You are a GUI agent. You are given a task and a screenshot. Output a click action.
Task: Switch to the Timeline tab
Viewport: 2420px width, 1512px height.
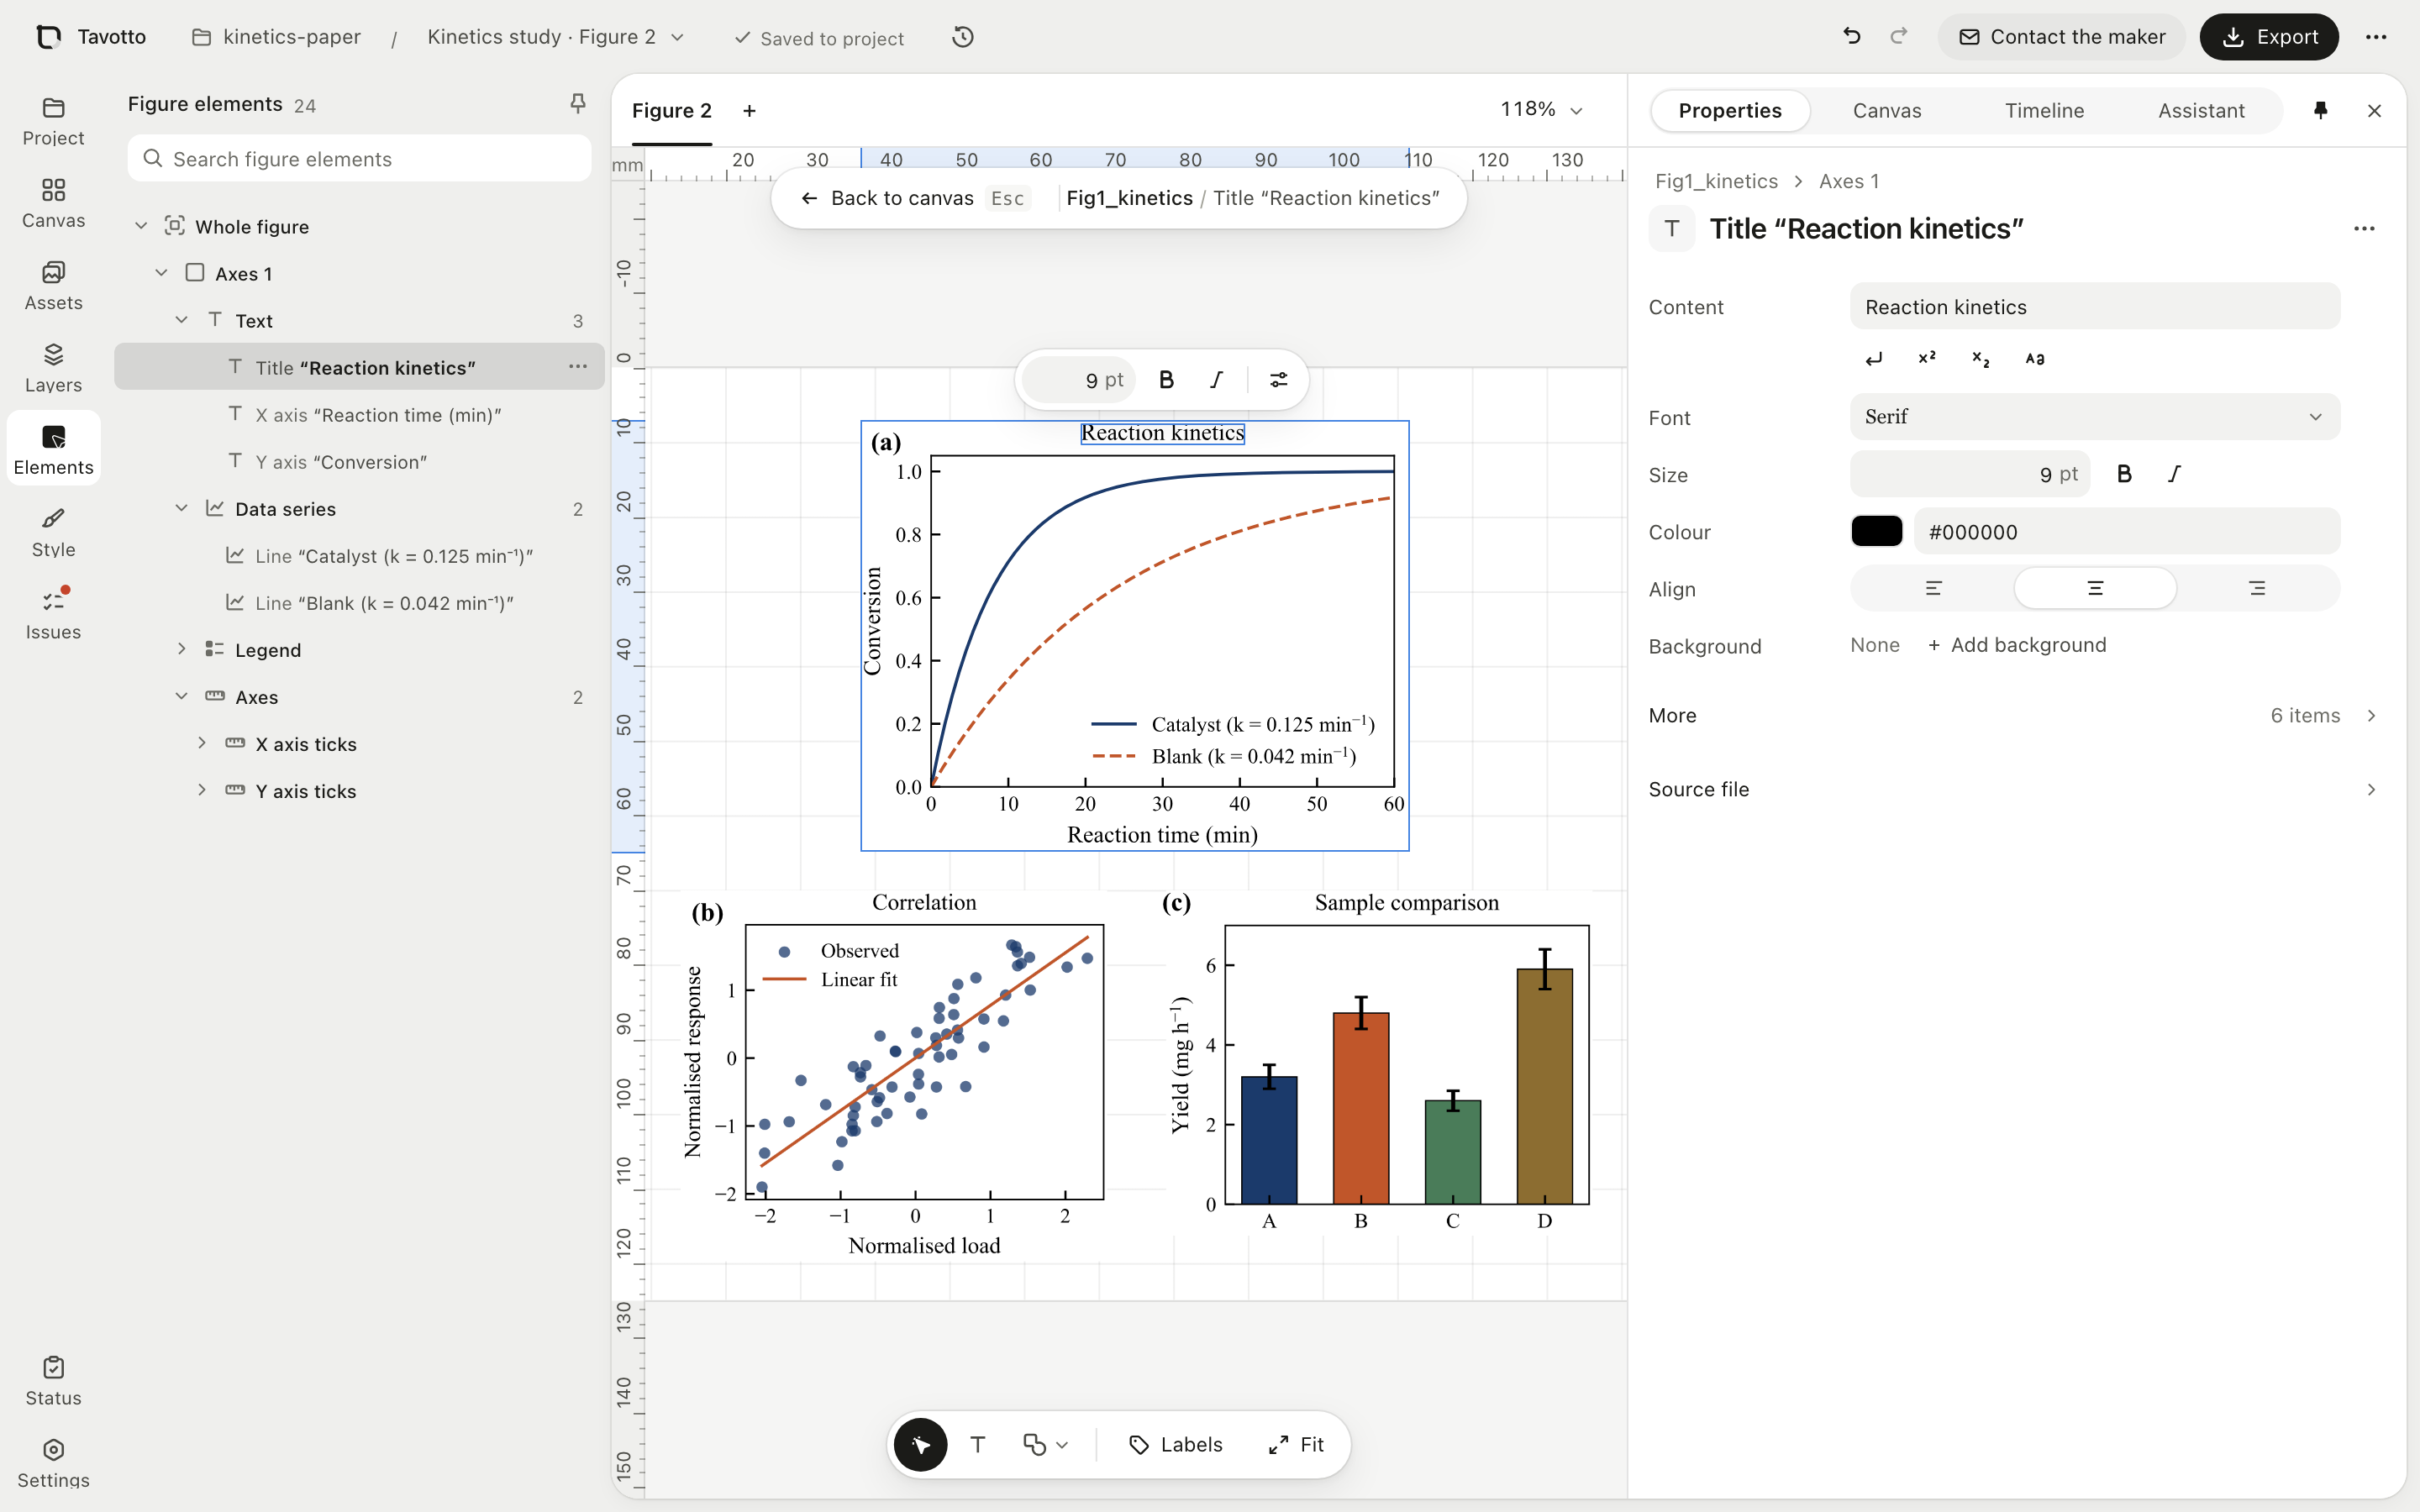2044,111
